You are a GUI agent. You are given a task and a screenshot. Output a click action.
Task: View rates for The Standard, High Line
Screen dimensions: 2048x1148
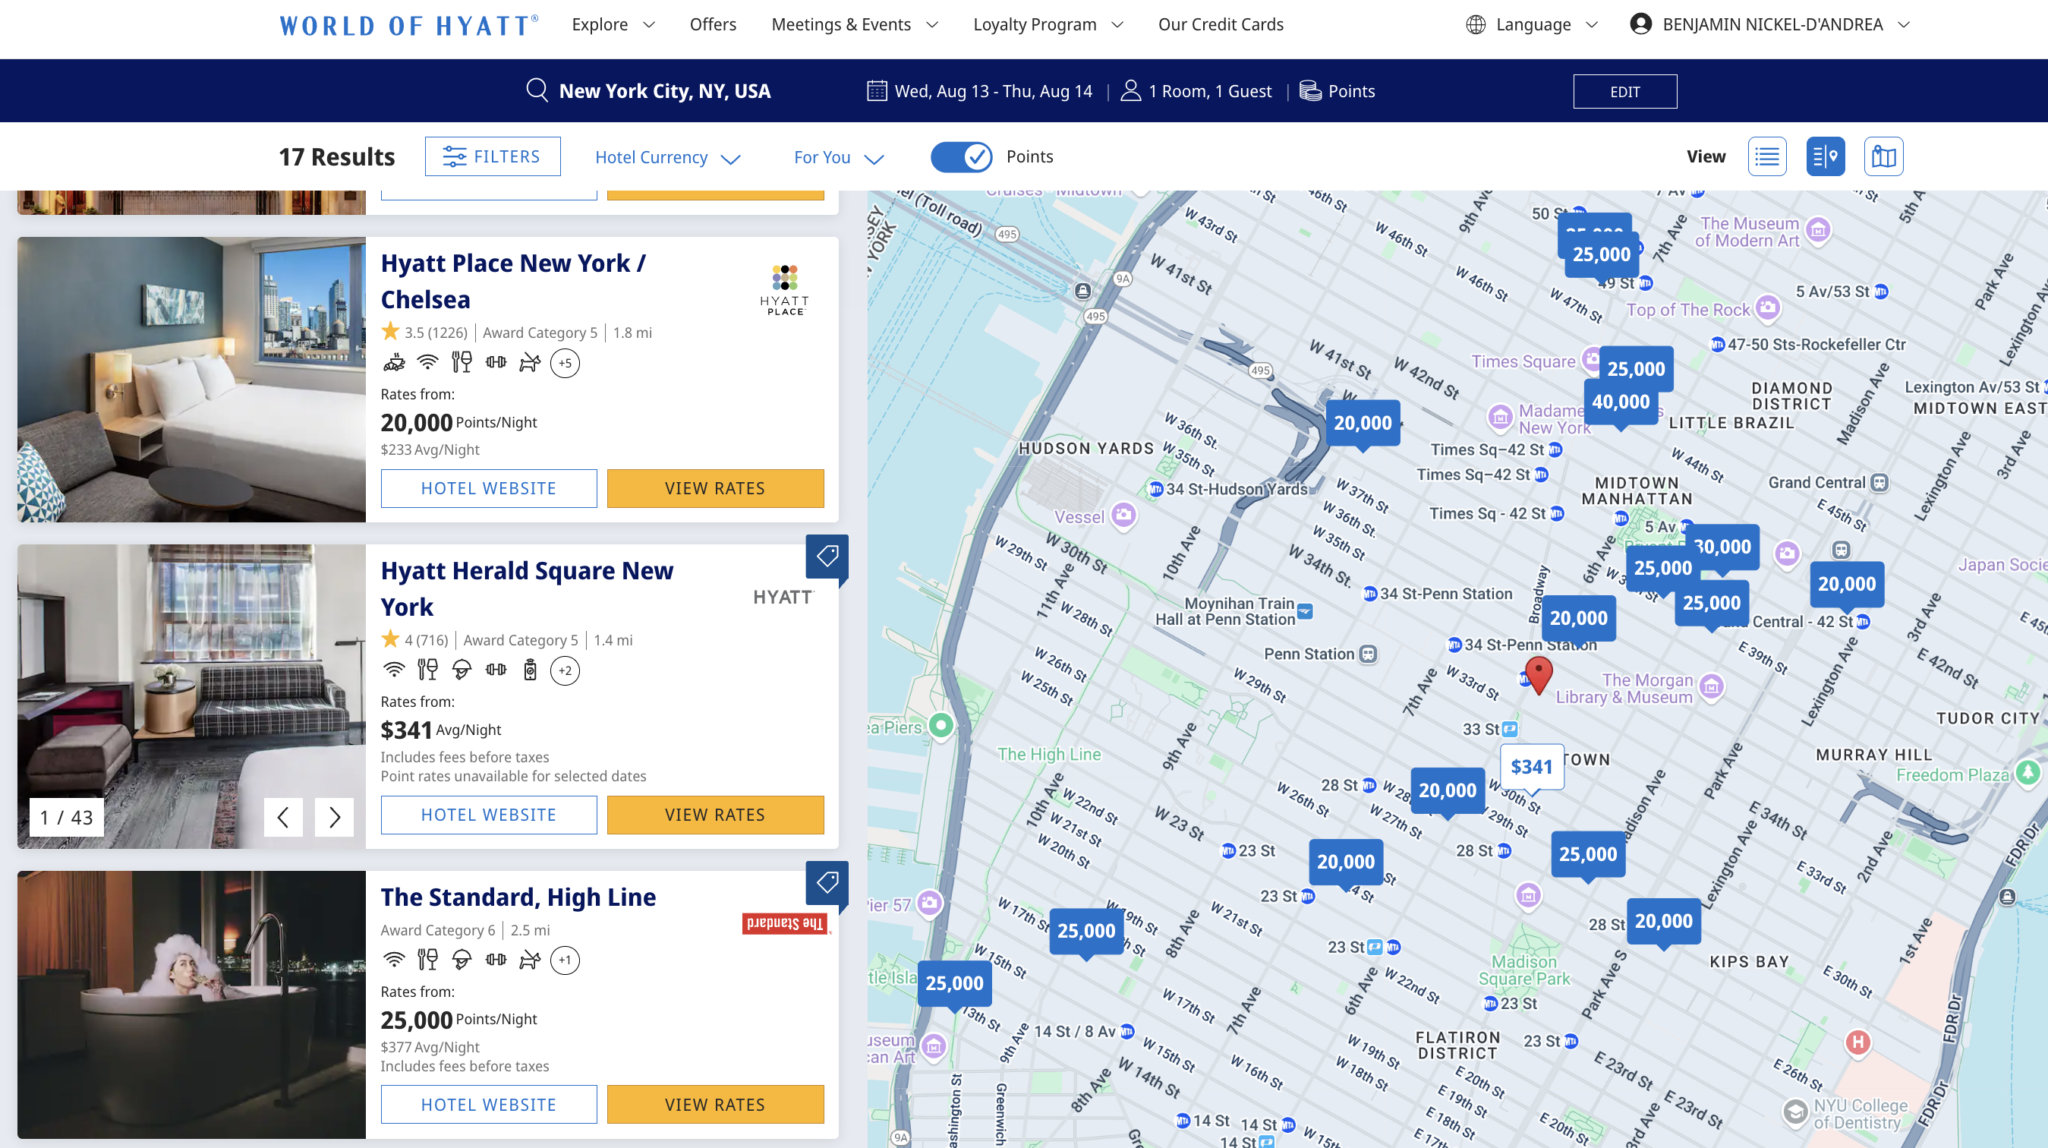714,1104
